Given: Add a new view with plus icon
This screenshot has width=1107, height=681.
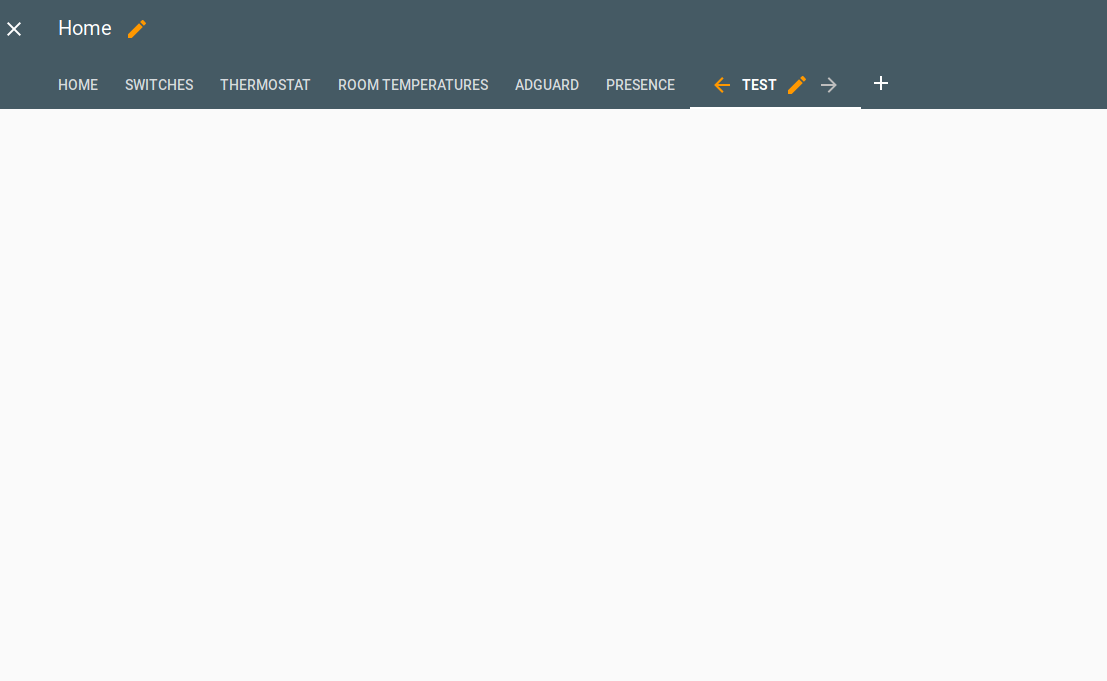Looking at the screenshot, I should click(x=880, y=83).
